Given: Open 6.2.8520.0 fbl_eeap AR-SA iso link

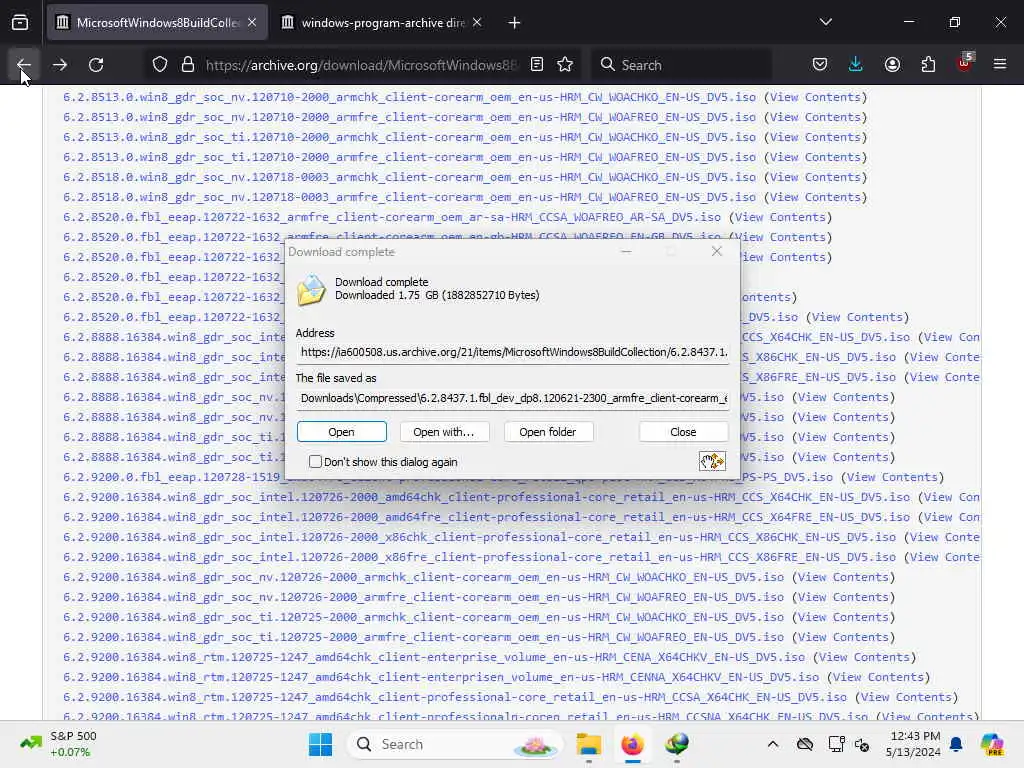Looking at the screenshot, I should (392, 217).
